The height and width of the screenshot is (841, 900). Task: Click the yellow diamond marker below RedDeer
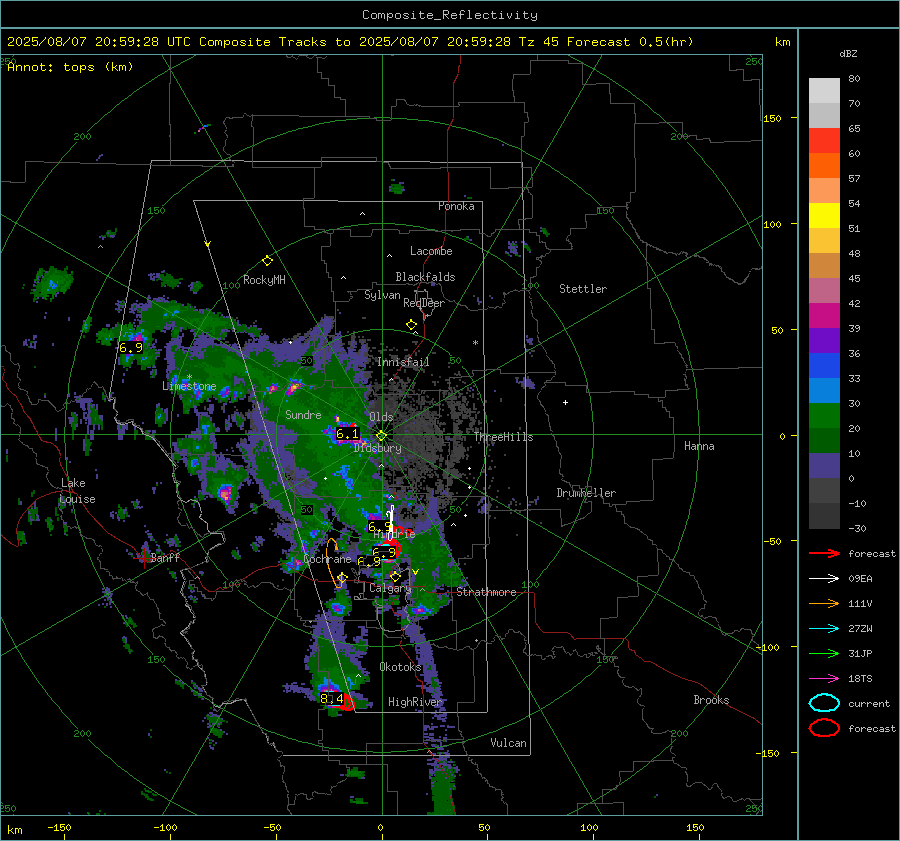(x=412, y=325)
